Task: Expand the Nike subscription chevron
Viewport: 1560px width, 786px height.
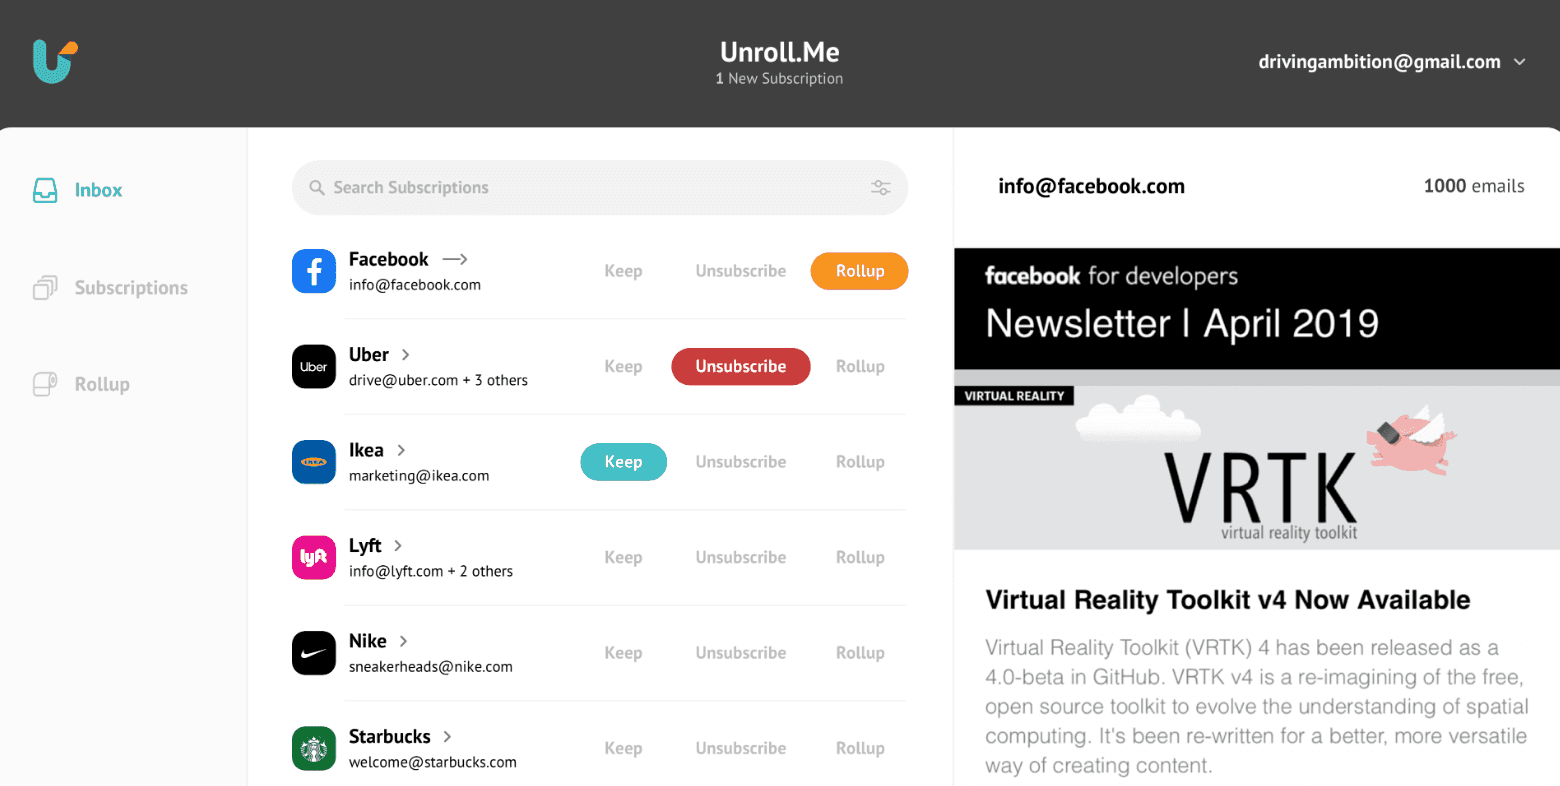Action: coord(403,641)
